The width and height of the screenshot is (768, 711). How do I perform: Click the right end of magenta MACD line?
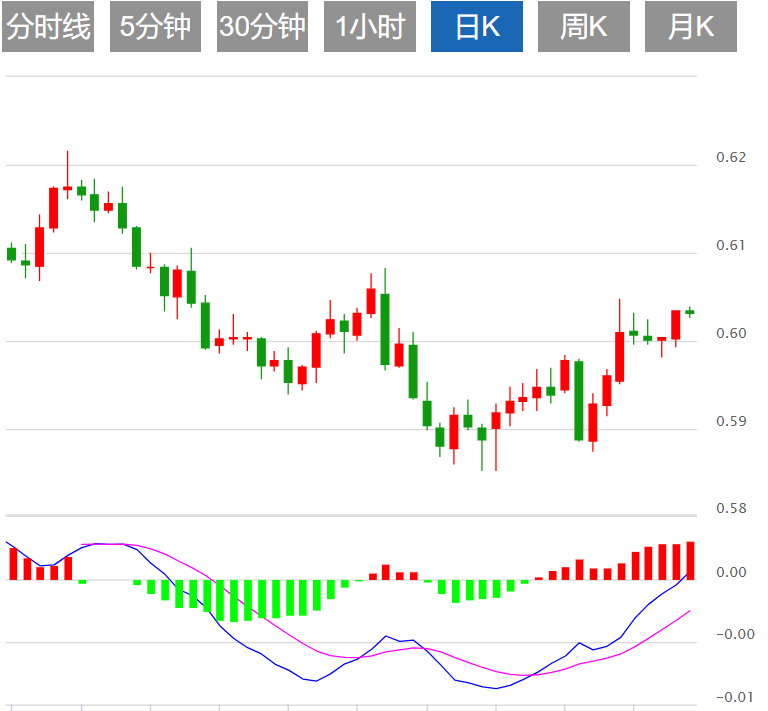(690, 610)
